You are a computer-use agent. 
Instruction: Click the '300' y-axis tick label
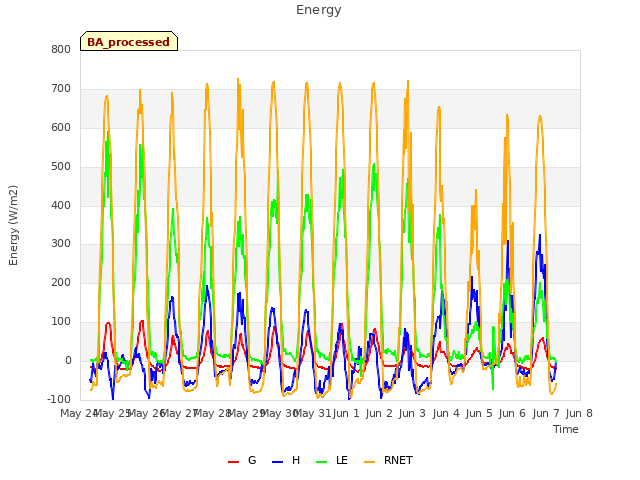[61, 244]
